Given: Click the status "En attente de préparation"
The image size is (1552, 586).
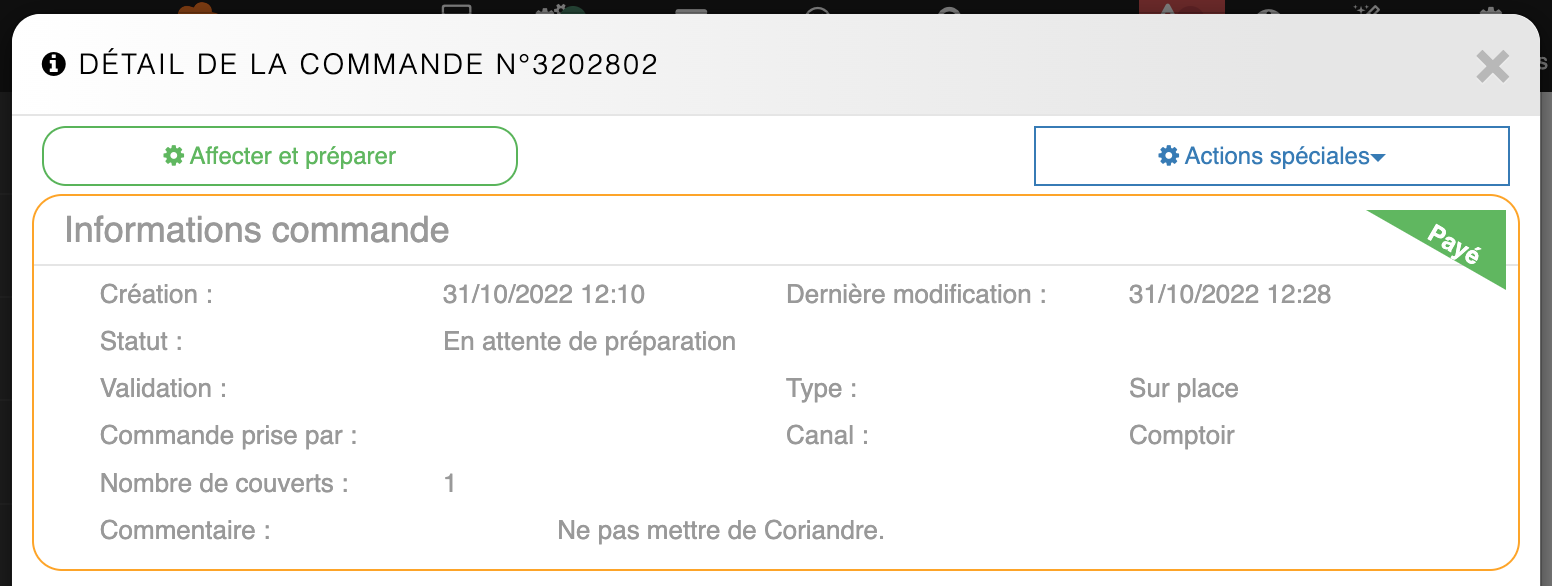Looking at the screenshot, I should tap(589, 342).
